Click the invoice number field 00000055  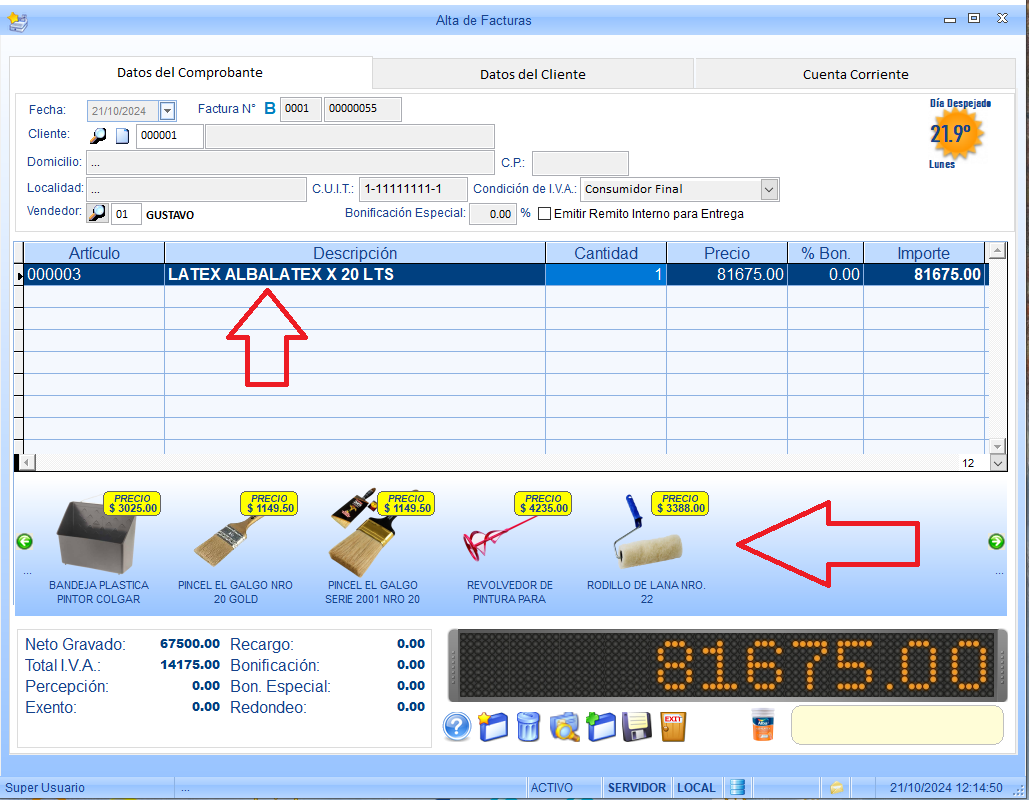[362, 109]
